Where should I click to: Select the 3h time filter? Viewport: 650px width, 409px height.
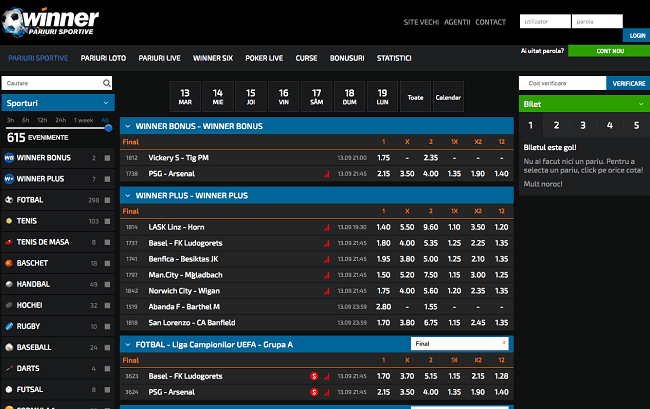pyautogui.click(x=10, y=120)
